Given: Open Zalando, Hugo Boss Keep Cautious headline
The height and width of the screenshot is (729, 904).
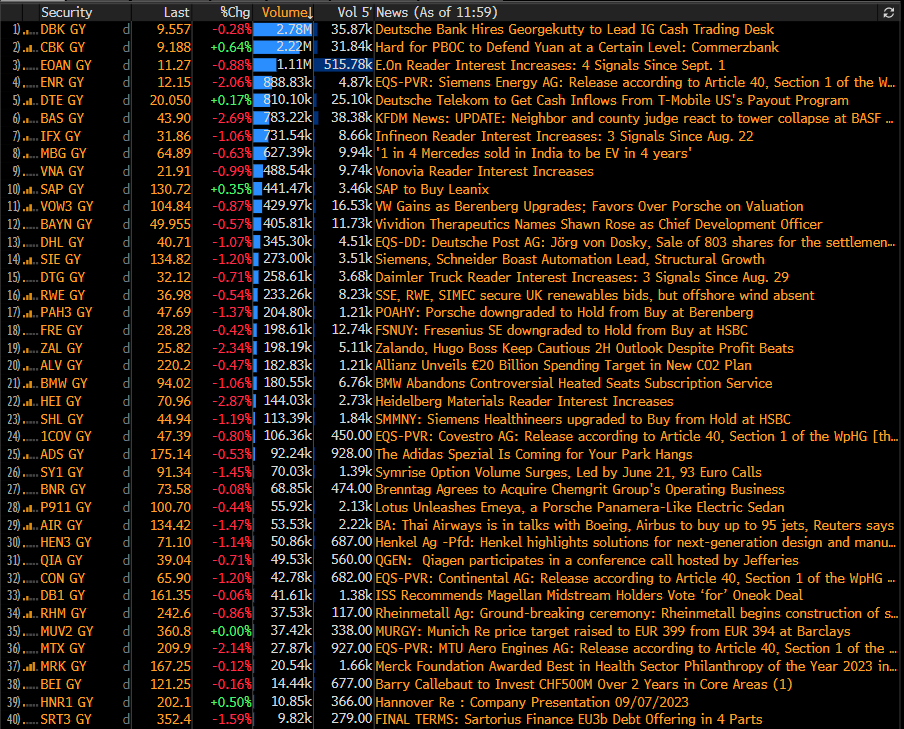Looking at the screenshot, I should [x=585, y=348].
